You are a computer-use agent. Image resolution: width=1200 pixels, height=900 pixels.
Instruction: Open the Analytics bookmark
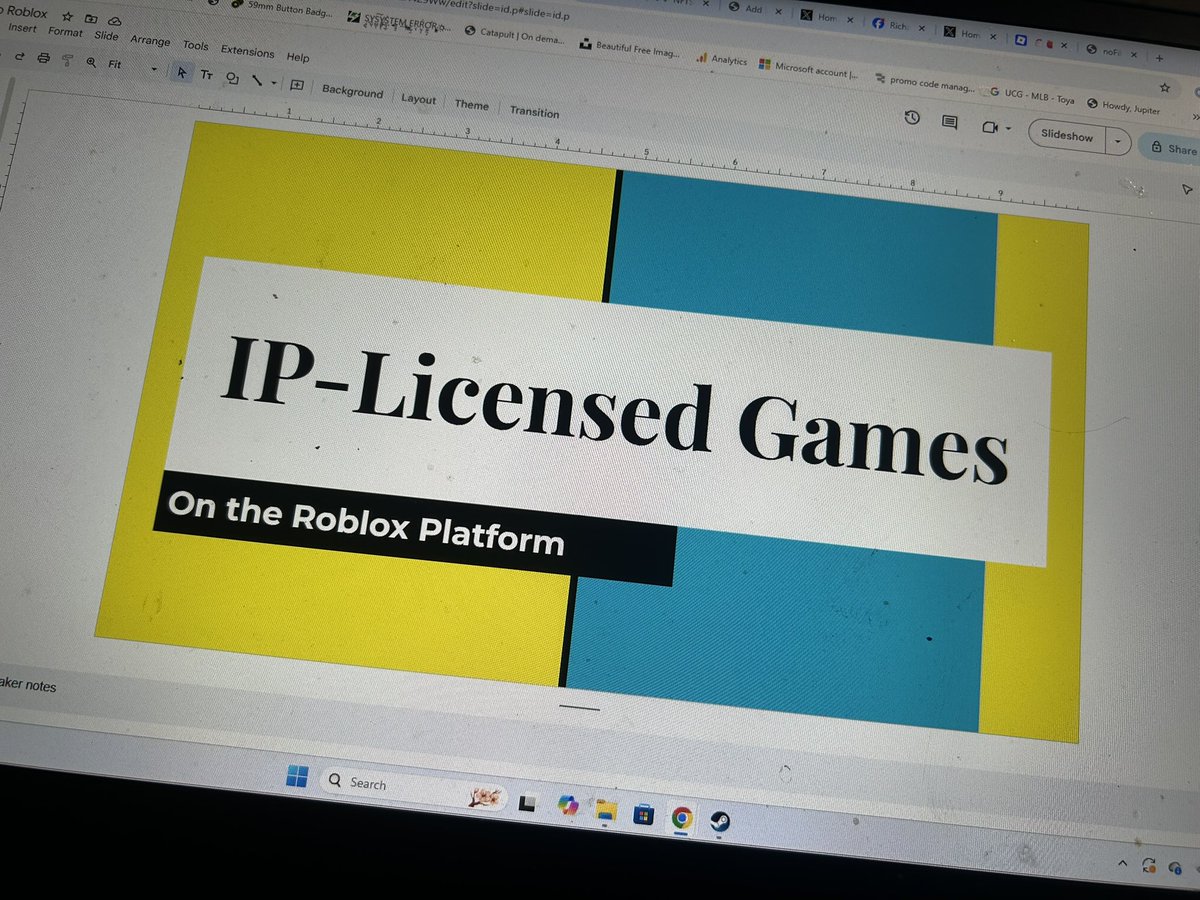point(723,61)
